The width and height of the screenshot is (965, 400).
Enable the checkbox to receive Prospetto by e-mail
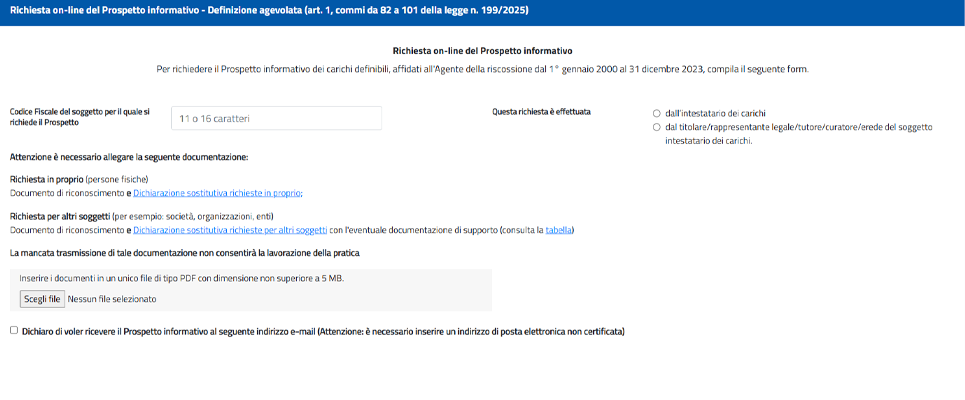pyautogui.click(x=14, y=330)
